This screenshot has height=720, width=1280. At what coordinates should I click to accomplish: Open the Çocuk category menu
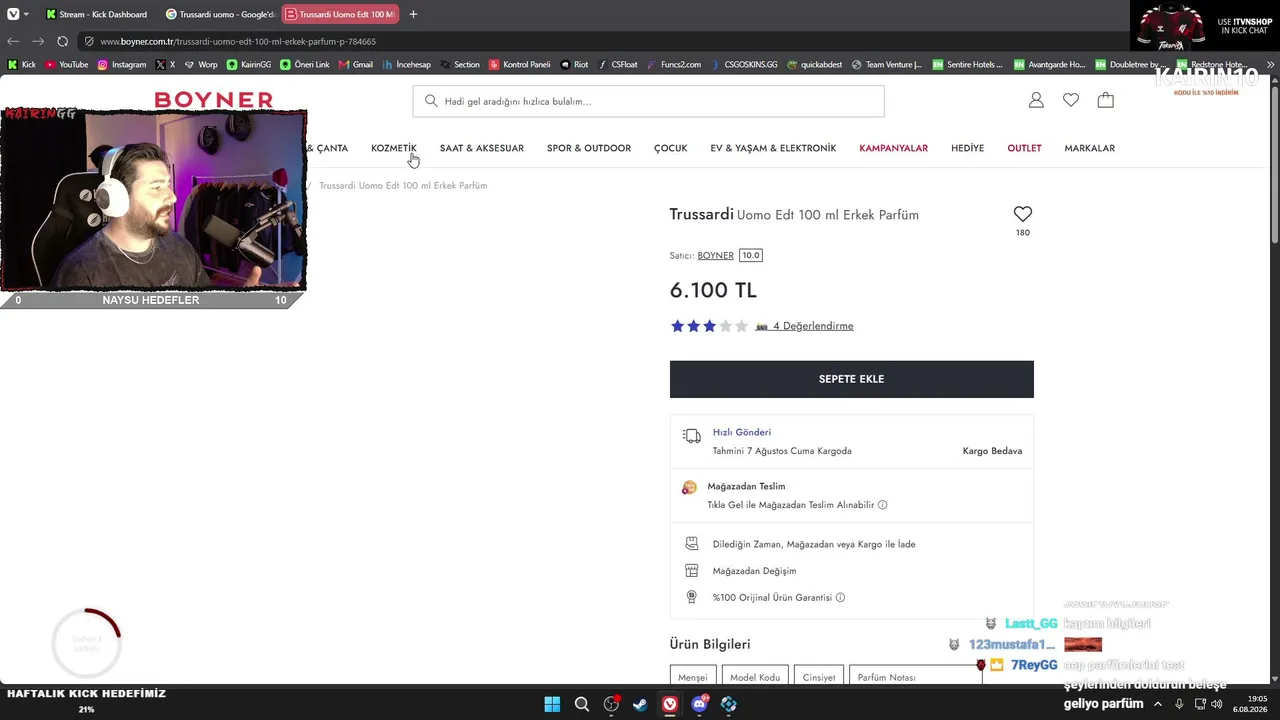pos(671,148)
